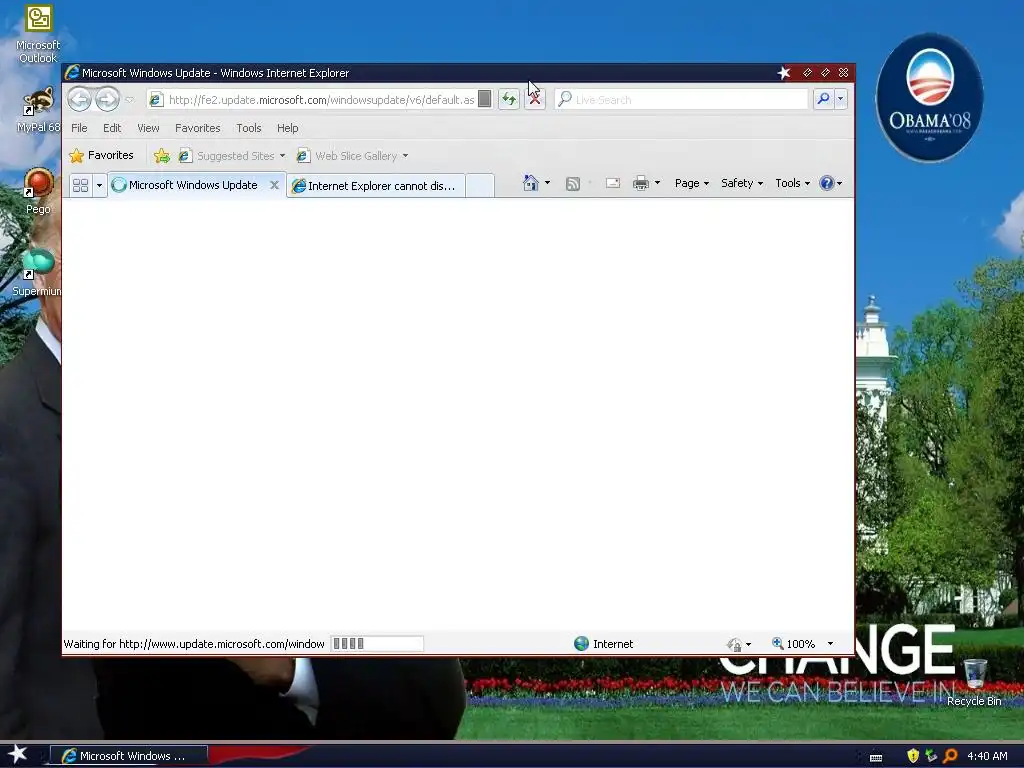Open the View menu
1024x768 pixels.
pyautogui.click(x=148, y=128)
